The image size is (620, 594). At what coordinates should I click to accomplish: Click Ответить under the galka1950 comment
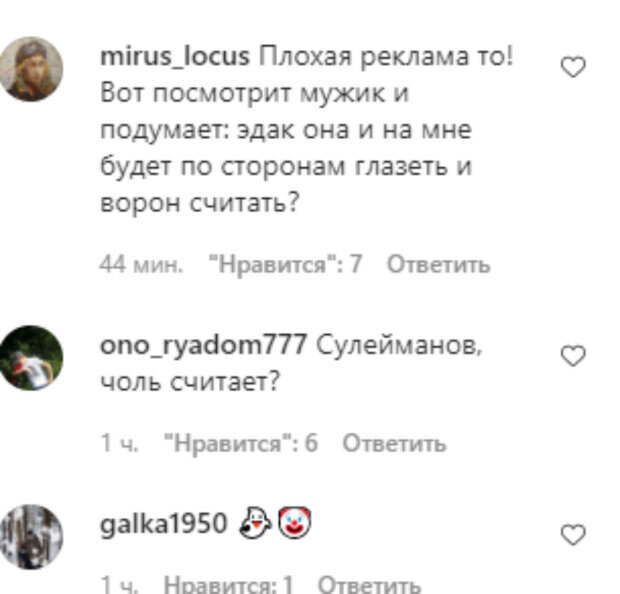click(x=369, y=584)
